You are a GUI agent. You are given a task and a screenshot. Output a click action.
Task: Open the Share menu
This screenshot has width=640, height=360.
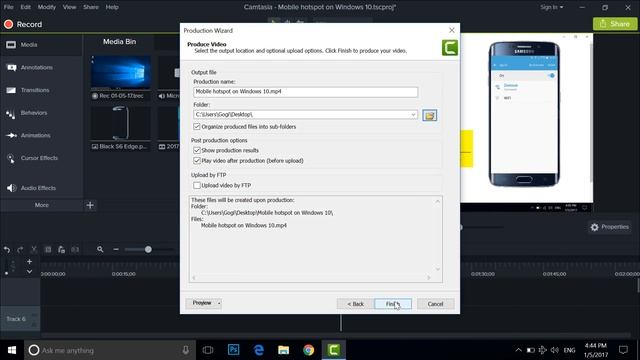pyautogui.click(x=91, y=7)
